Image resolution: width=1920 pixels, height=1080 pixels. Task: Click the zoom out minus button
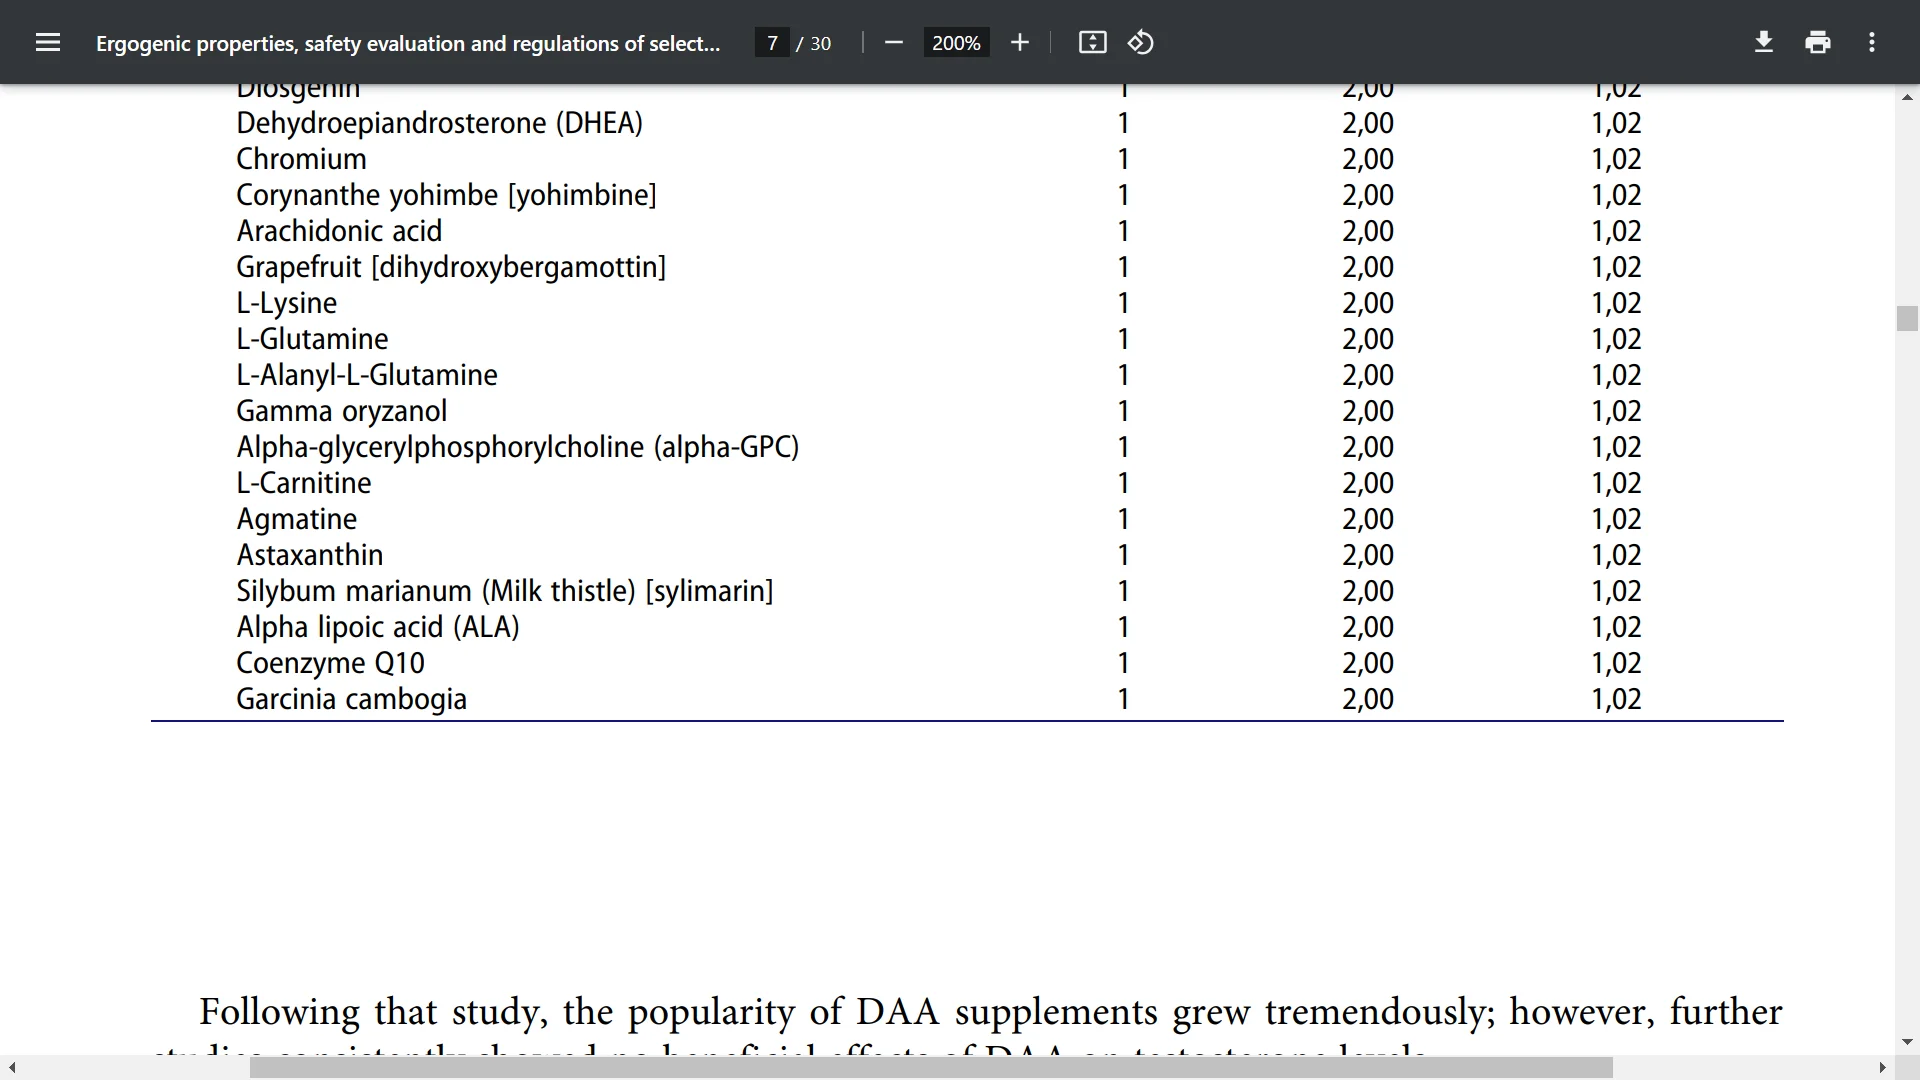tap(894, 43)
